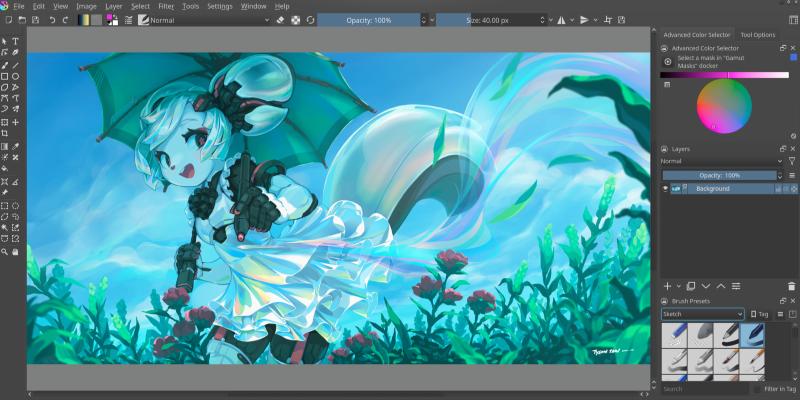Image resolution: width=800 pixels, height=400 pixels.
Task: Open the Filter menu
Action: pyautogui.click(x=165, y=6)
